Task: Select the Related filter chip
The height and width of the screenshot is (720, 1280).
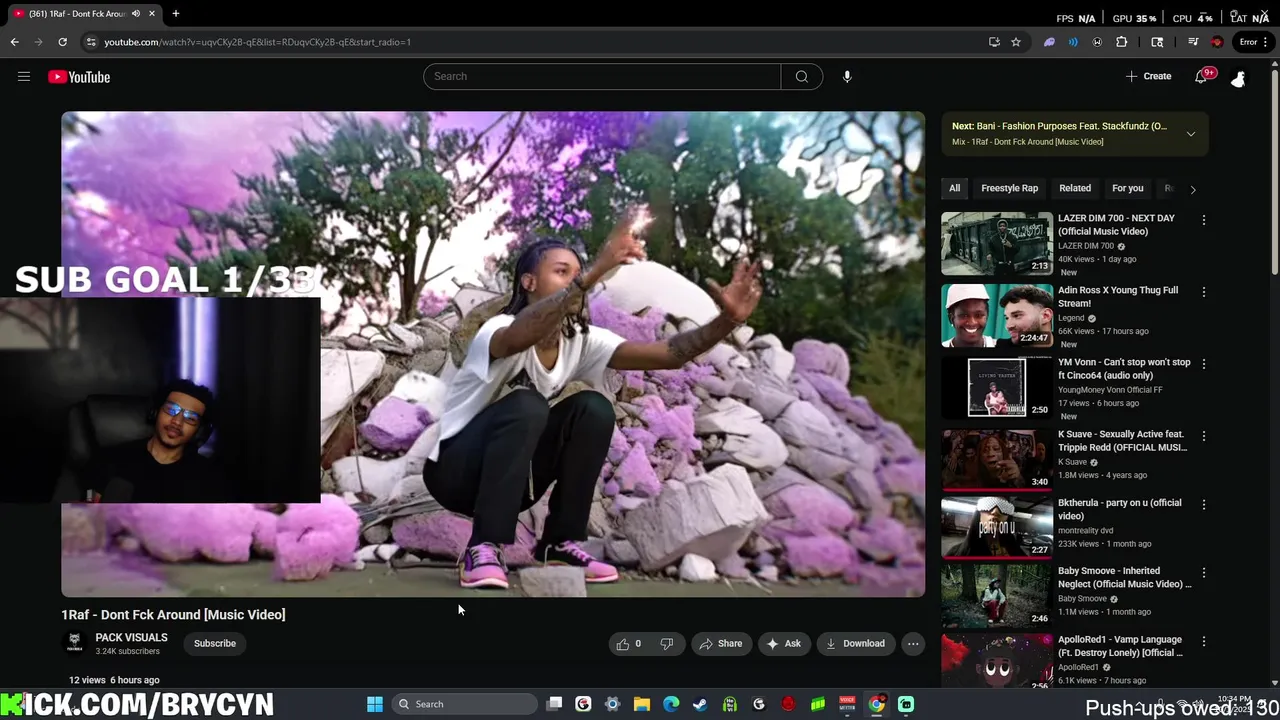Action: click(x=1075, y=188)
